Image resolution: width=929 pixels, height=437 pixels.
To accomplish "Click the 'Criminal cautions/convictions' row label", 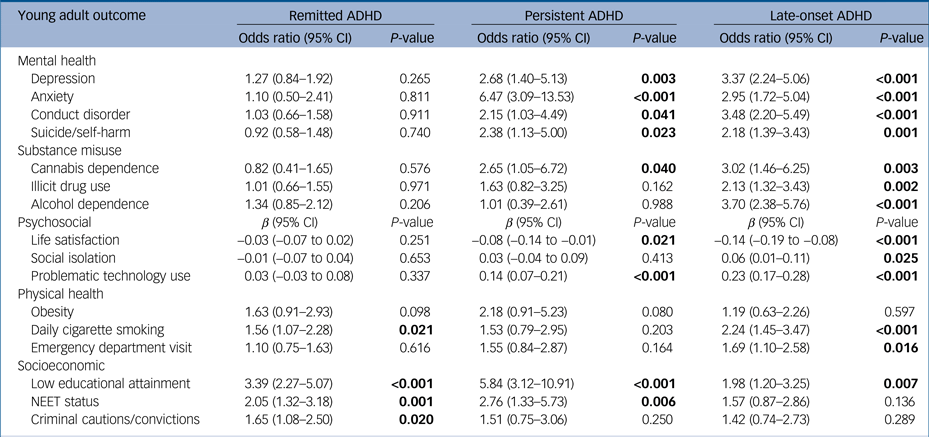I will pos(115,419).
